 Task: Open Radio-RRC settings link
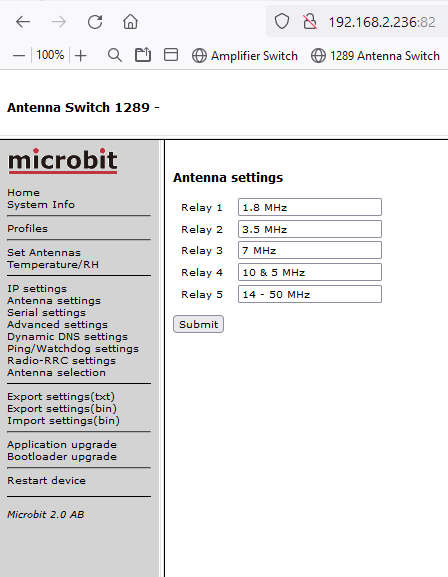click(61, 361)
